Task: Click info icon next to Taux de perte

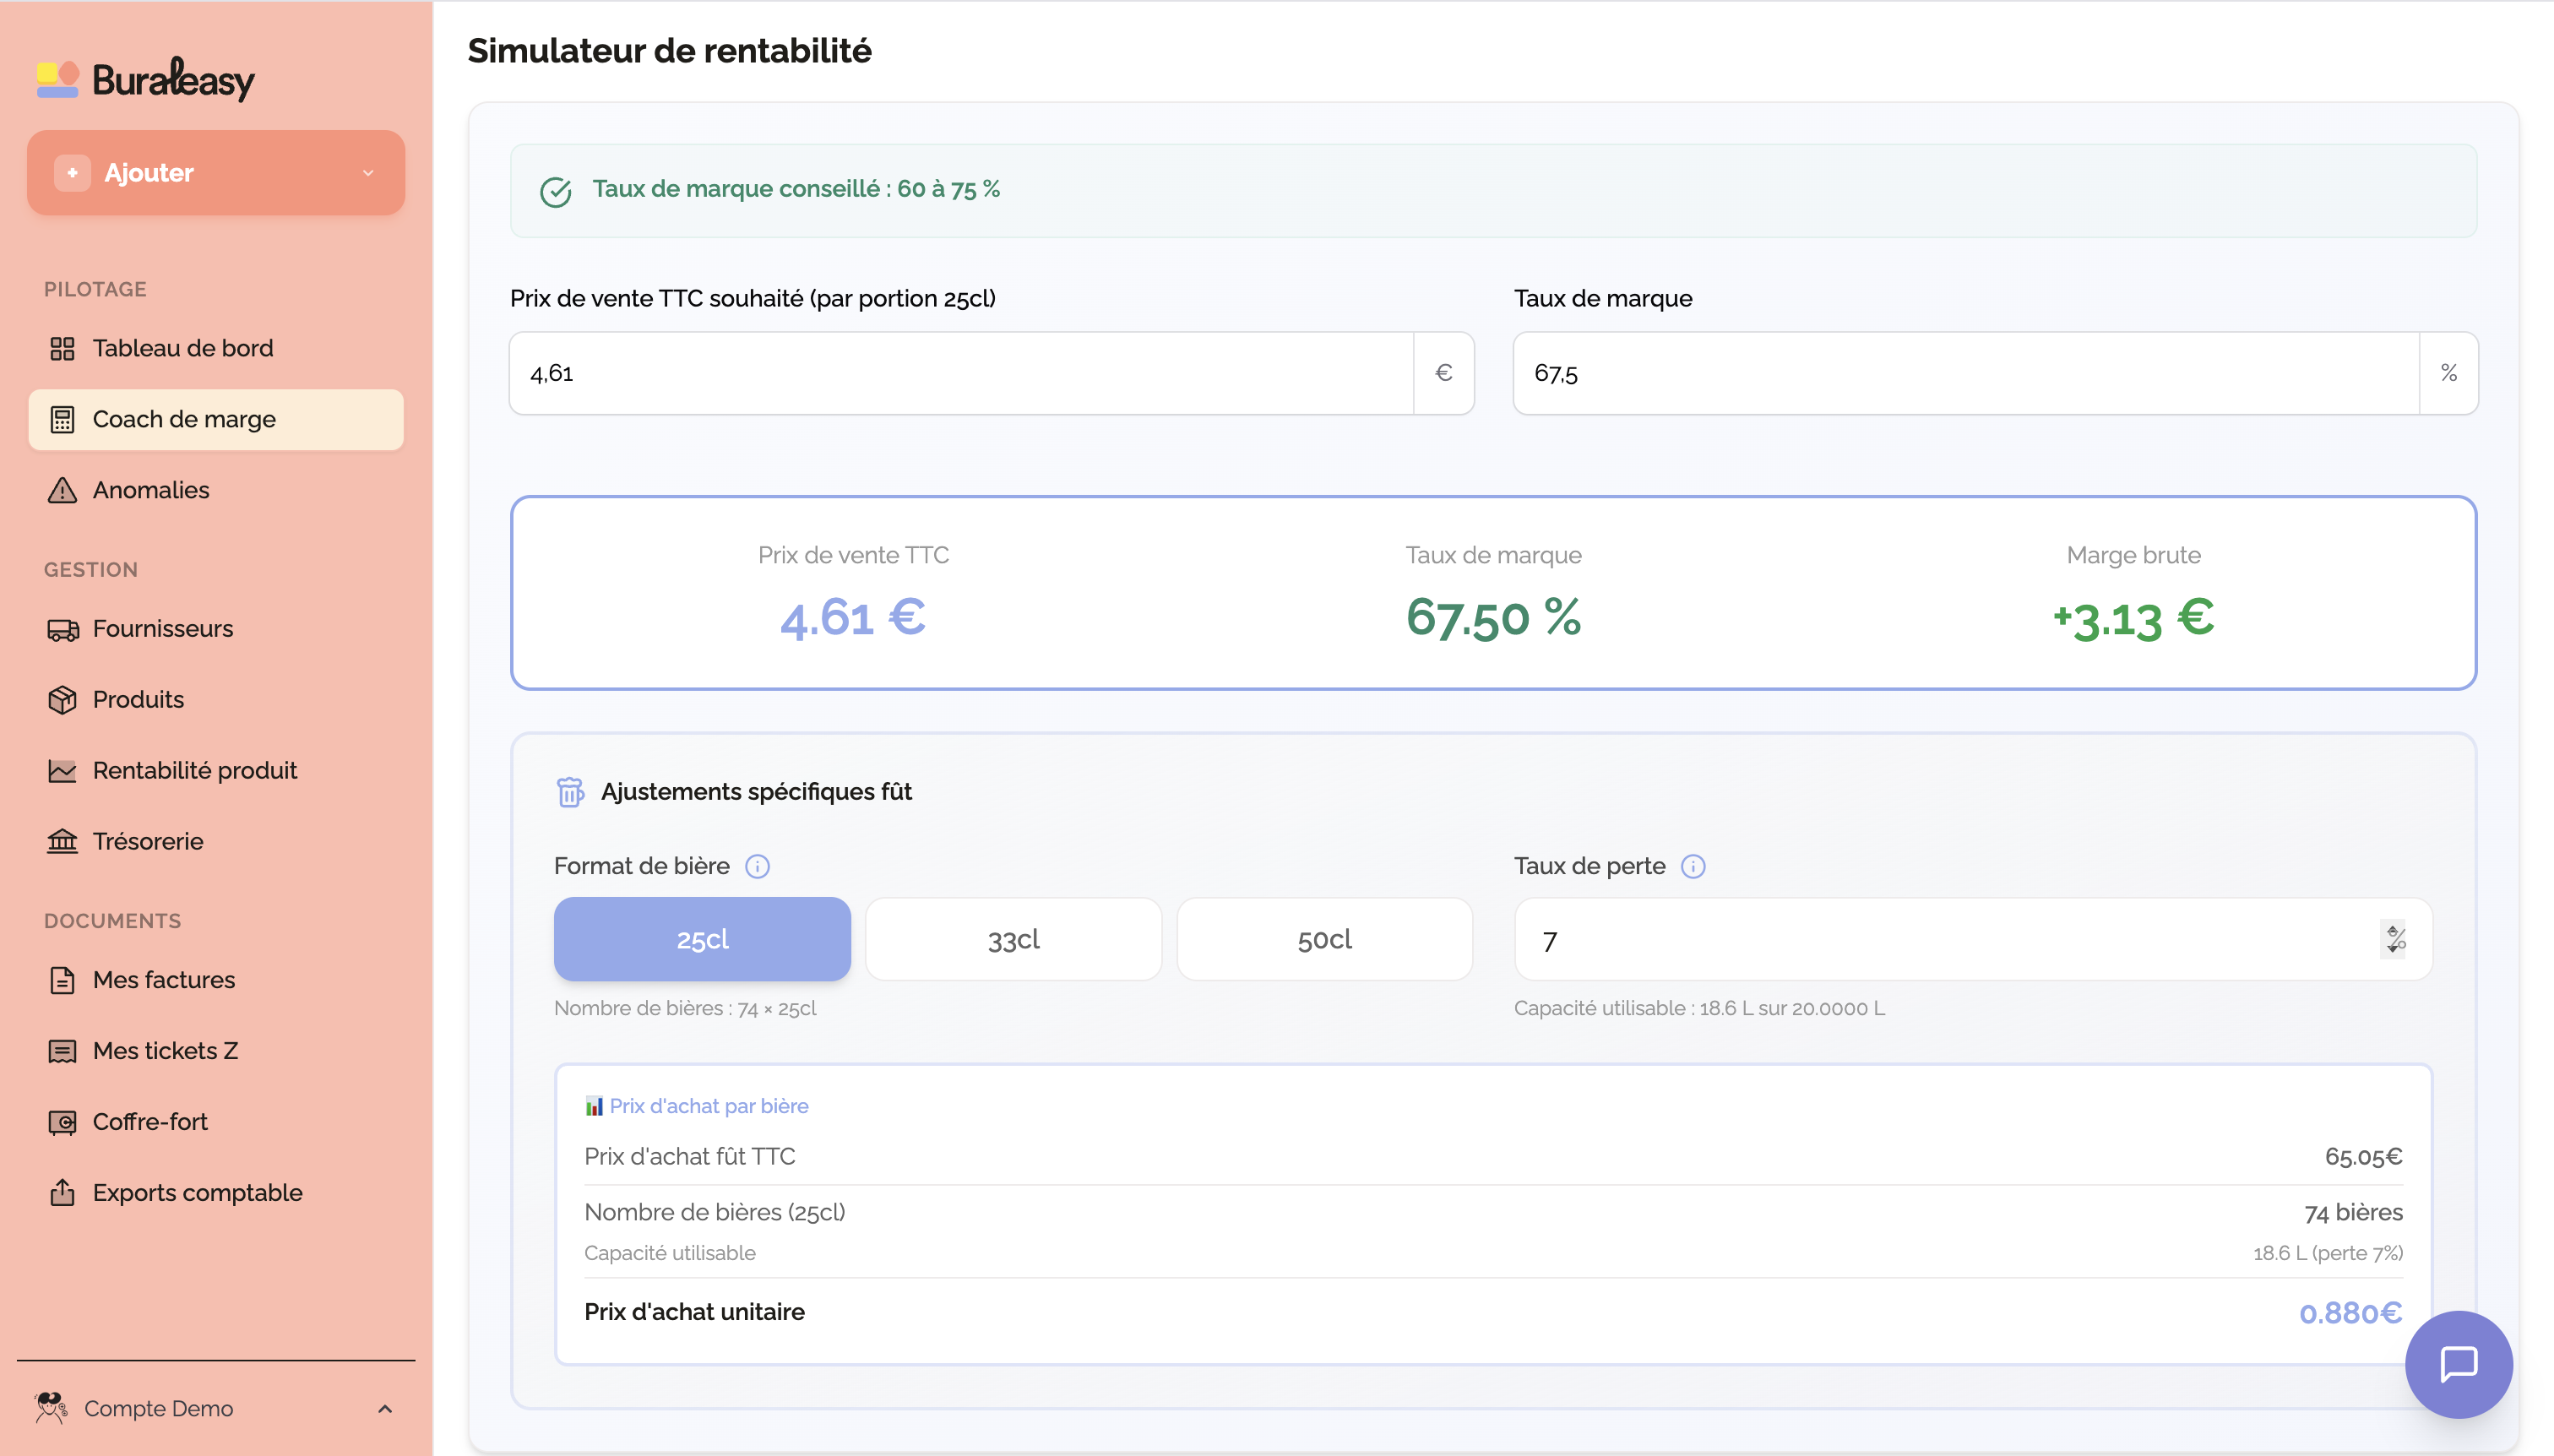Action: pos(1692,866)
